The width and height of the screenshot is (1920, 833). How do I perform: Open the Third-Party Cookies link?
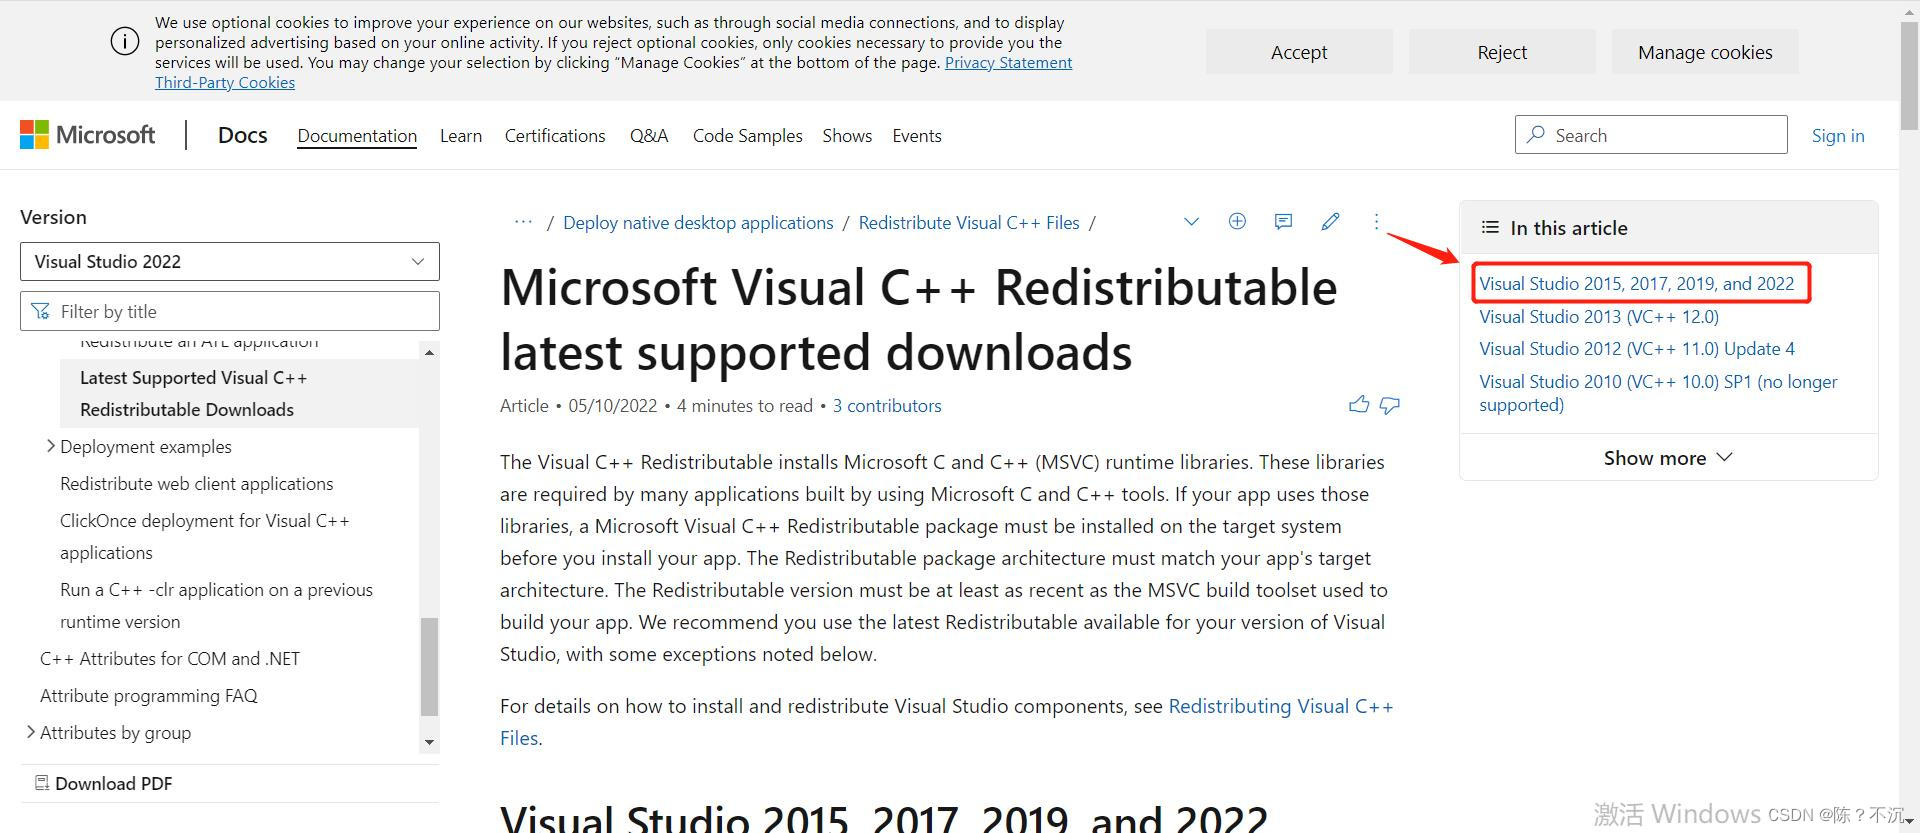tap(225, 82)
